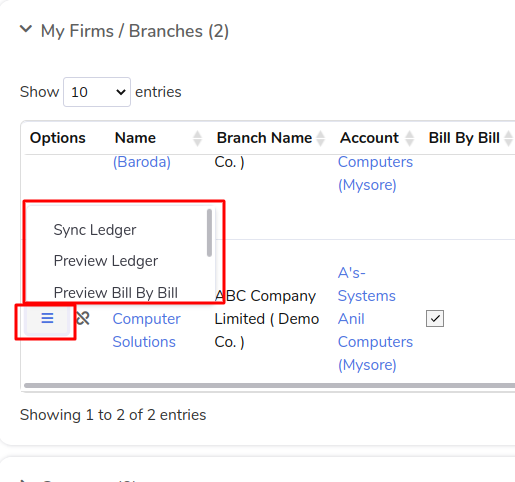Expand the collapsed section below the table
515x482 pixels.
(x=23, y=480)
